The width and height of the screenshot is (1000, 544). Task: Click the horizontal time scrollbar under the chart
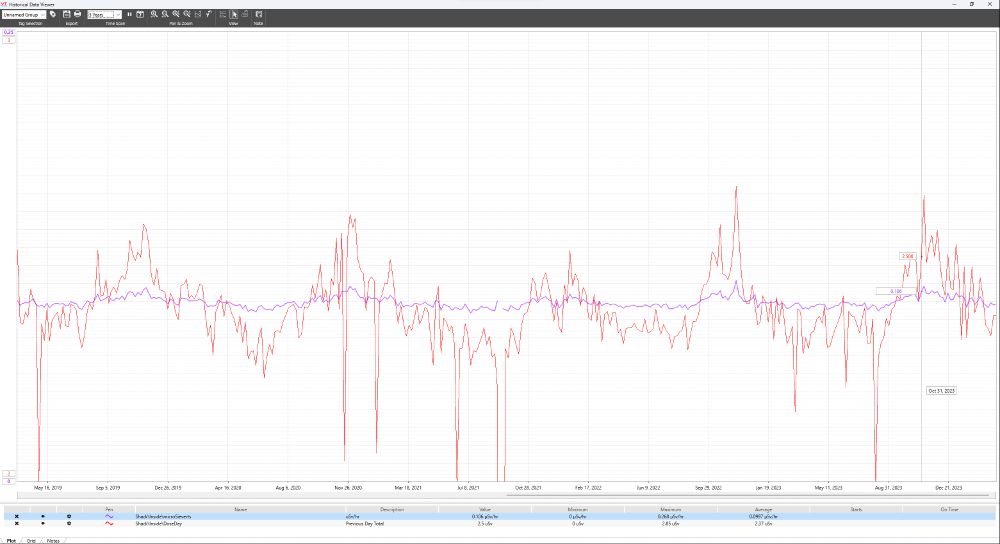tap(506, 495)
